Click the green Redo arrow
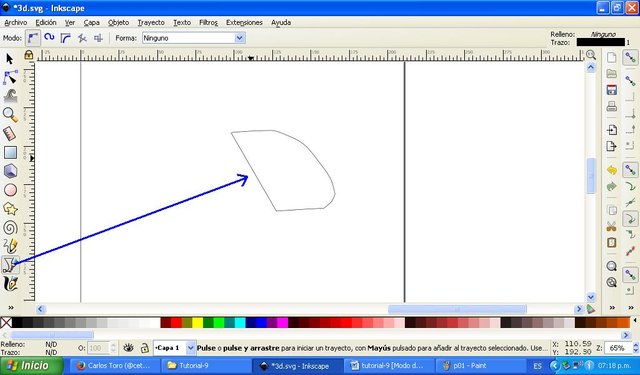The height and width of the screenshot is (375, 640). pyautogui.click(x=611, y=186)
